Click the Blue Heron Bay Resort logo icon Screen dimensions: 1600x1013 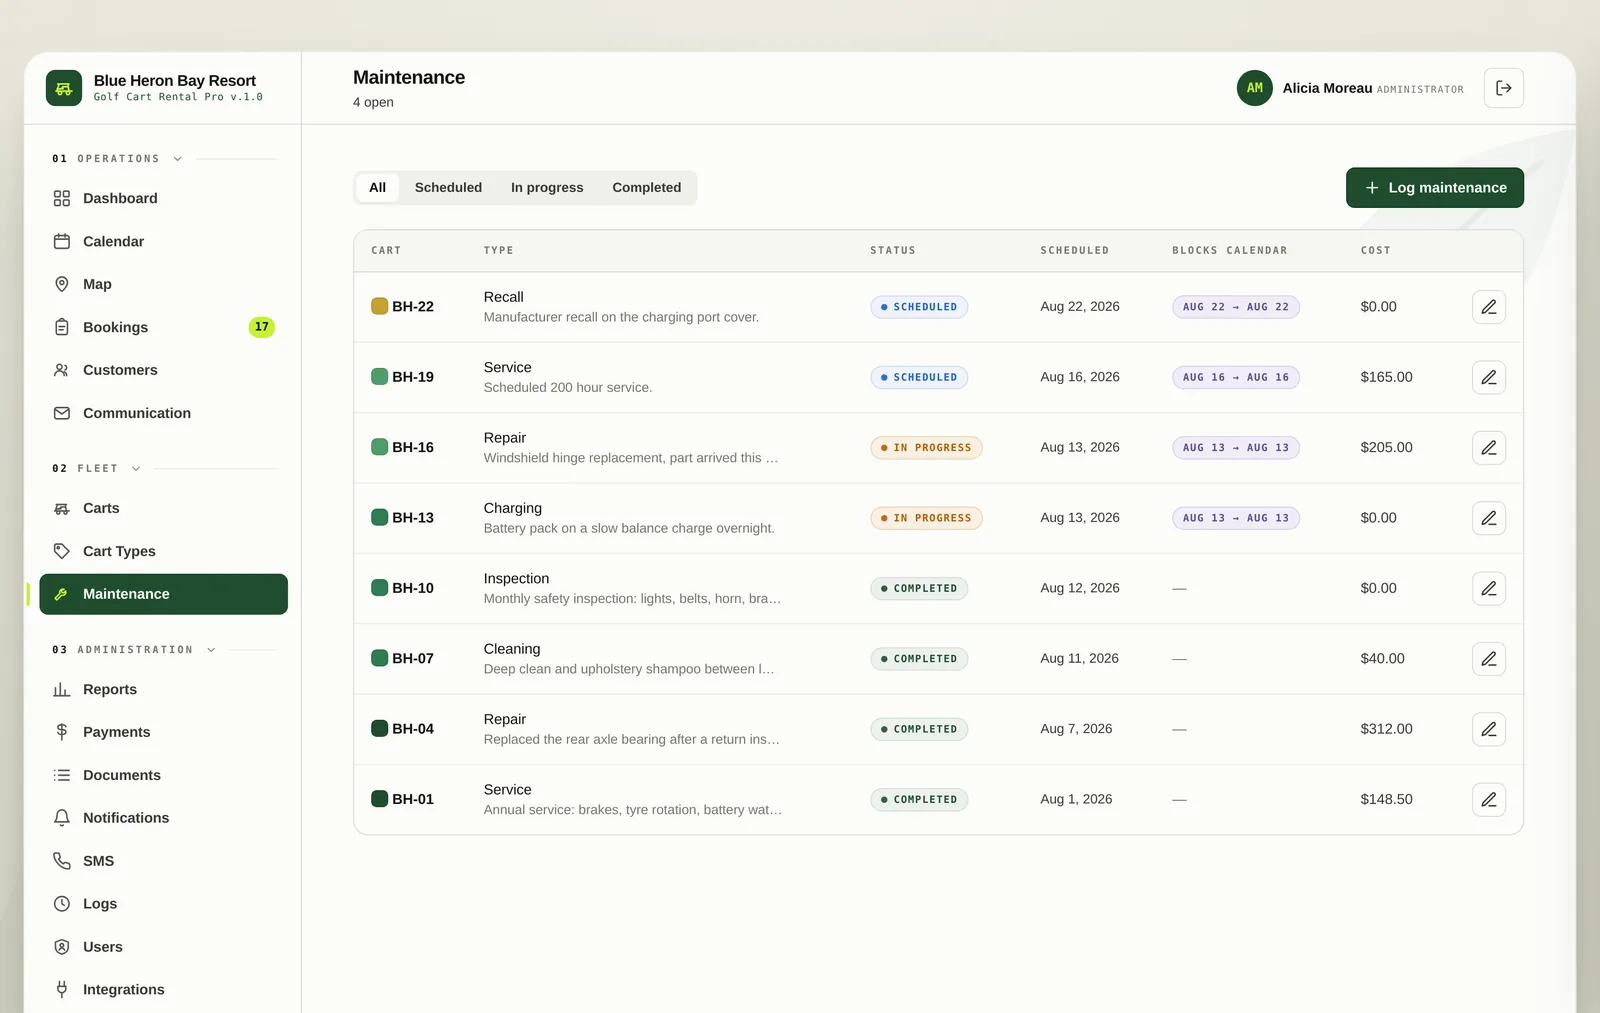point(64,88)
